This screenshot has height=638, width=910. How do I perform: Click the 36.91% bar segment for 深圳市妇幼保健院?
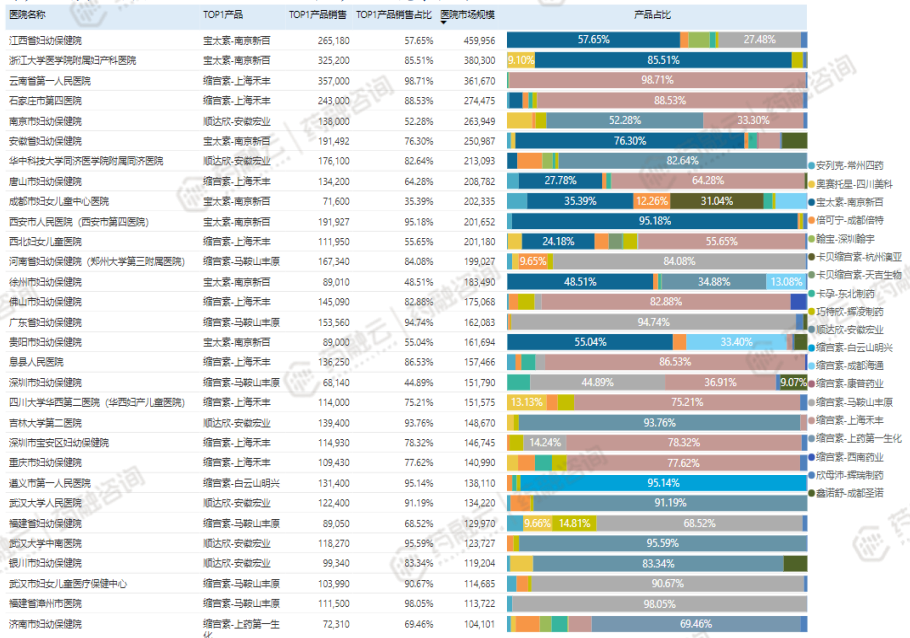click(720, 382)
